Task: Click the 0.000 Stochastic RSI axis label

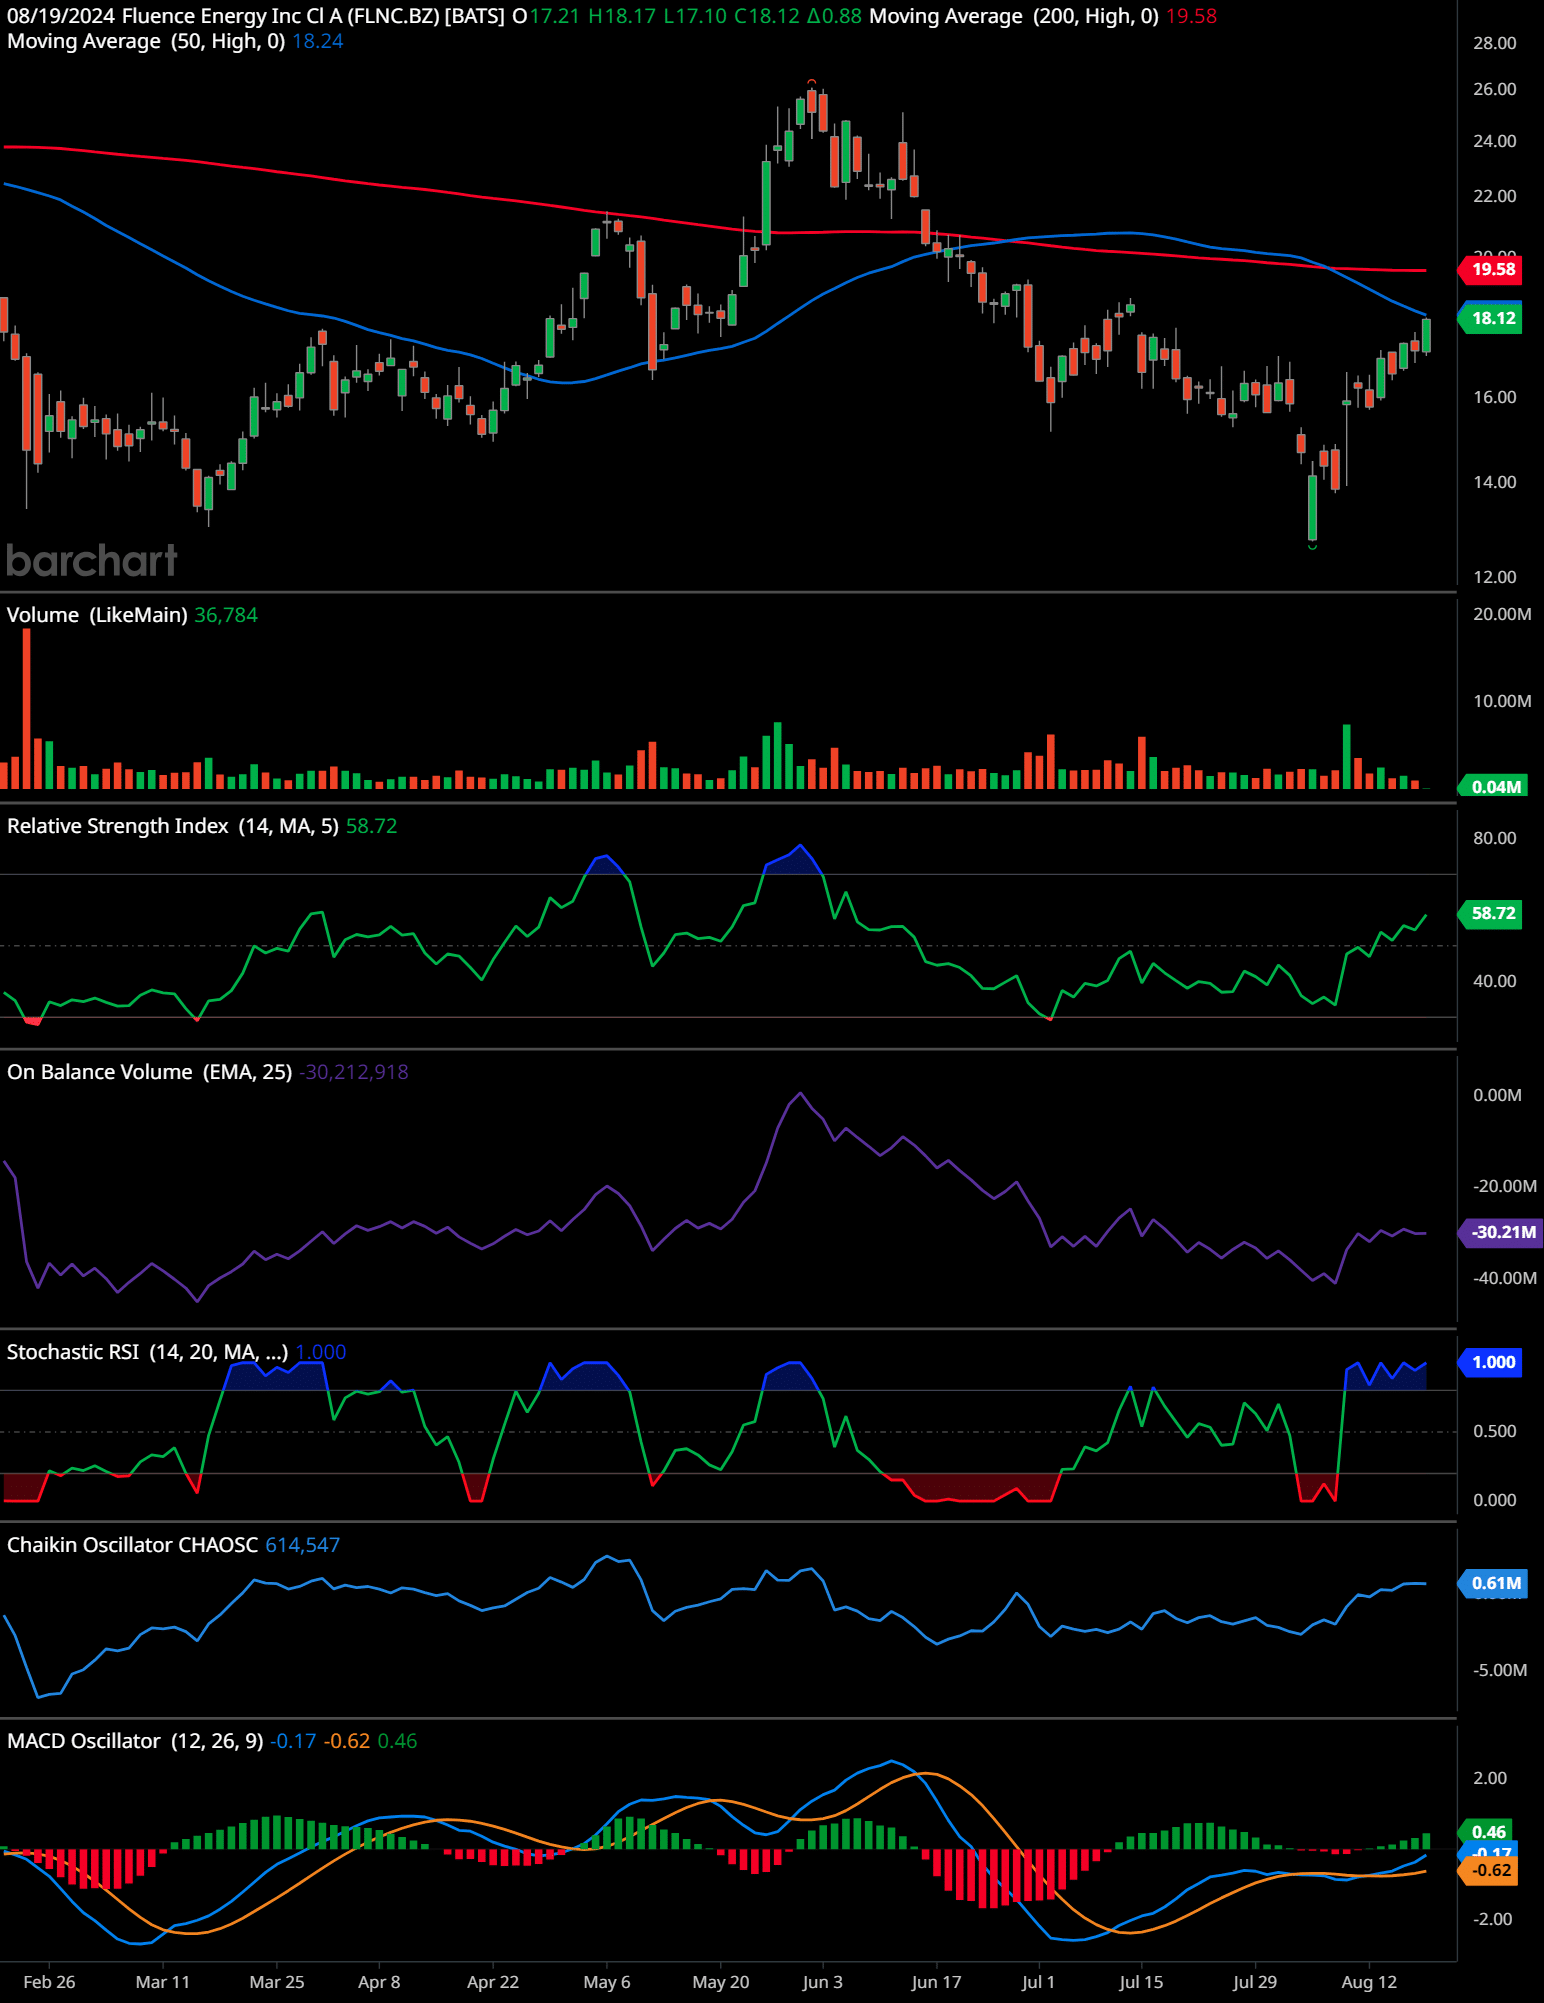Action: (1494, 1500)
